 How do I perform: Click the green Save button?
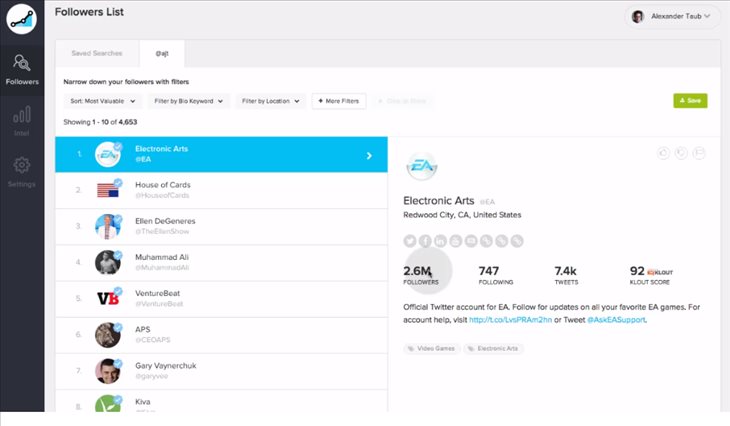[690, 101]
